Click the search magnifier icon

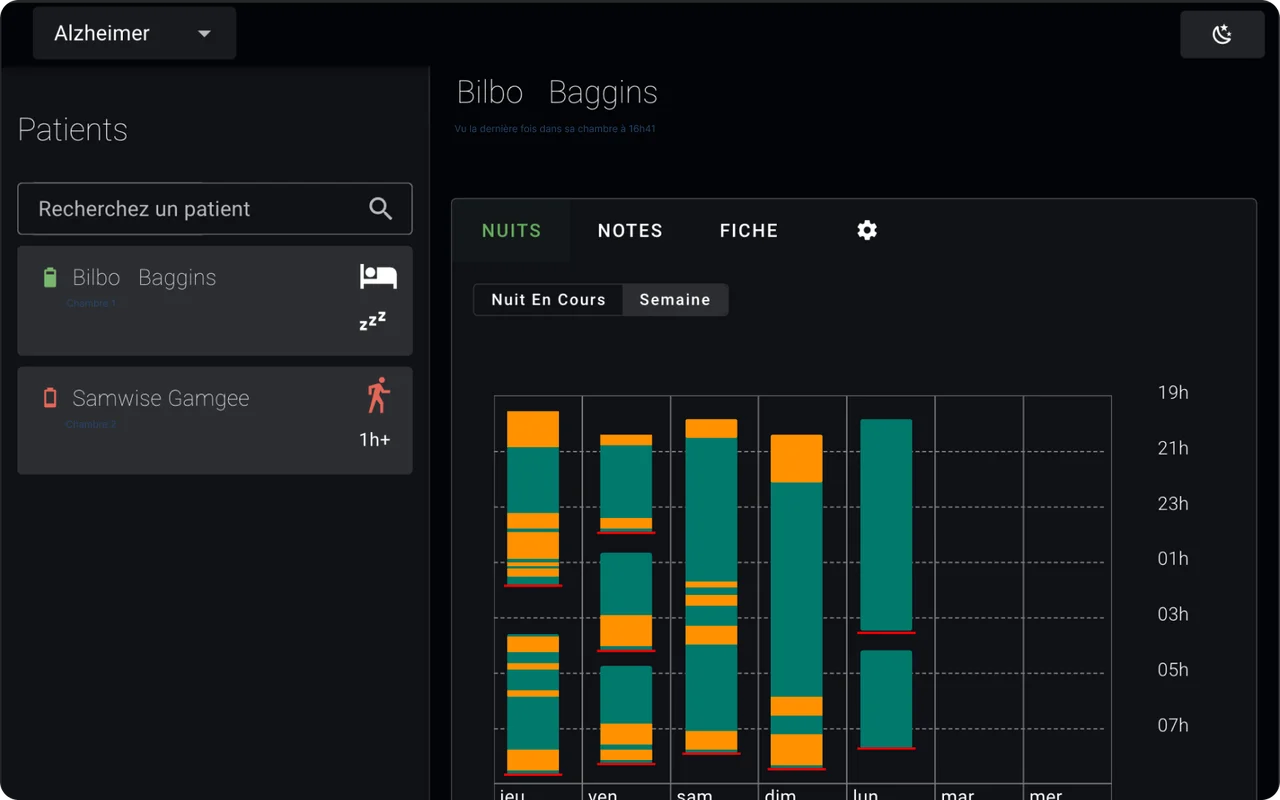click(x=380, y=208)
